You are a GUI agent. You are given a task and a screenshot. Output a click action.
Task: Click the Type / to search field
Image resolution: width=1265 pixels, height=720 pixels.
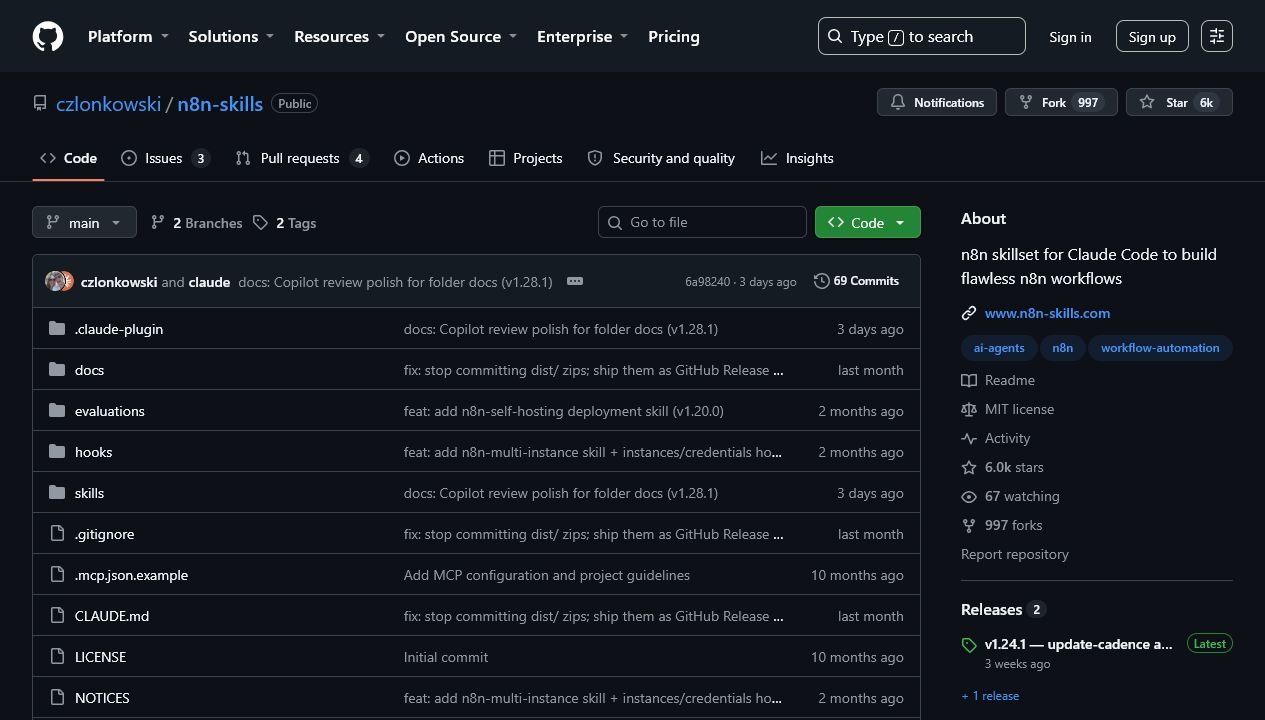(x=921, y=36)
